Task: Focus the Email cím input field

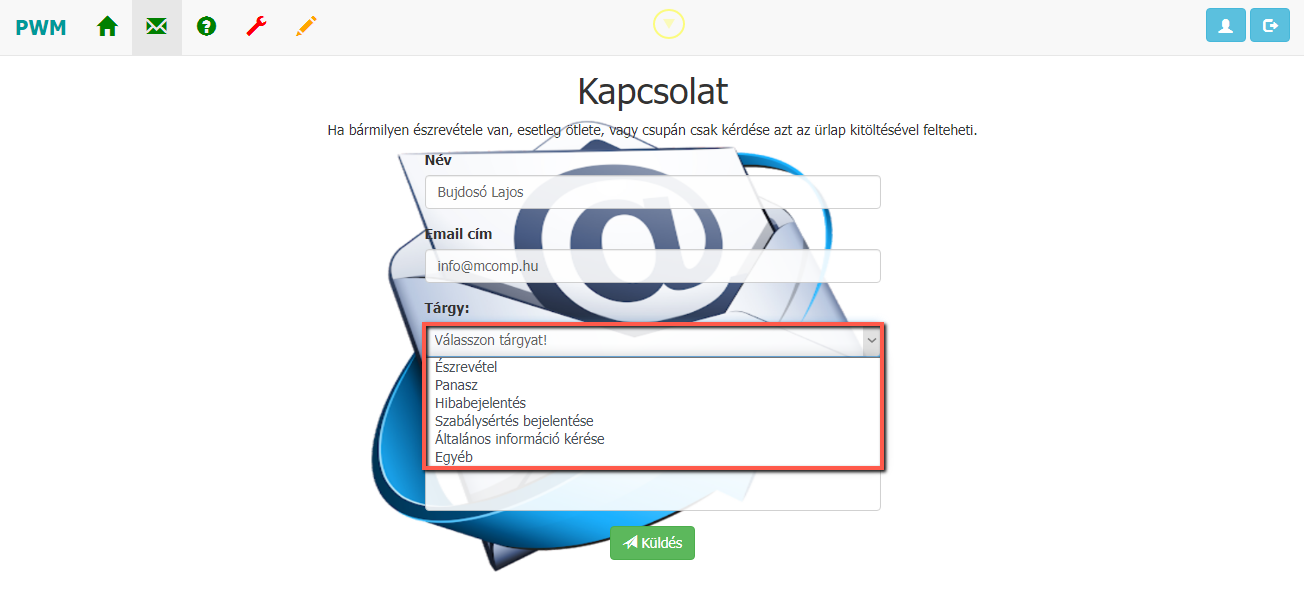Action: pos(653,266)
